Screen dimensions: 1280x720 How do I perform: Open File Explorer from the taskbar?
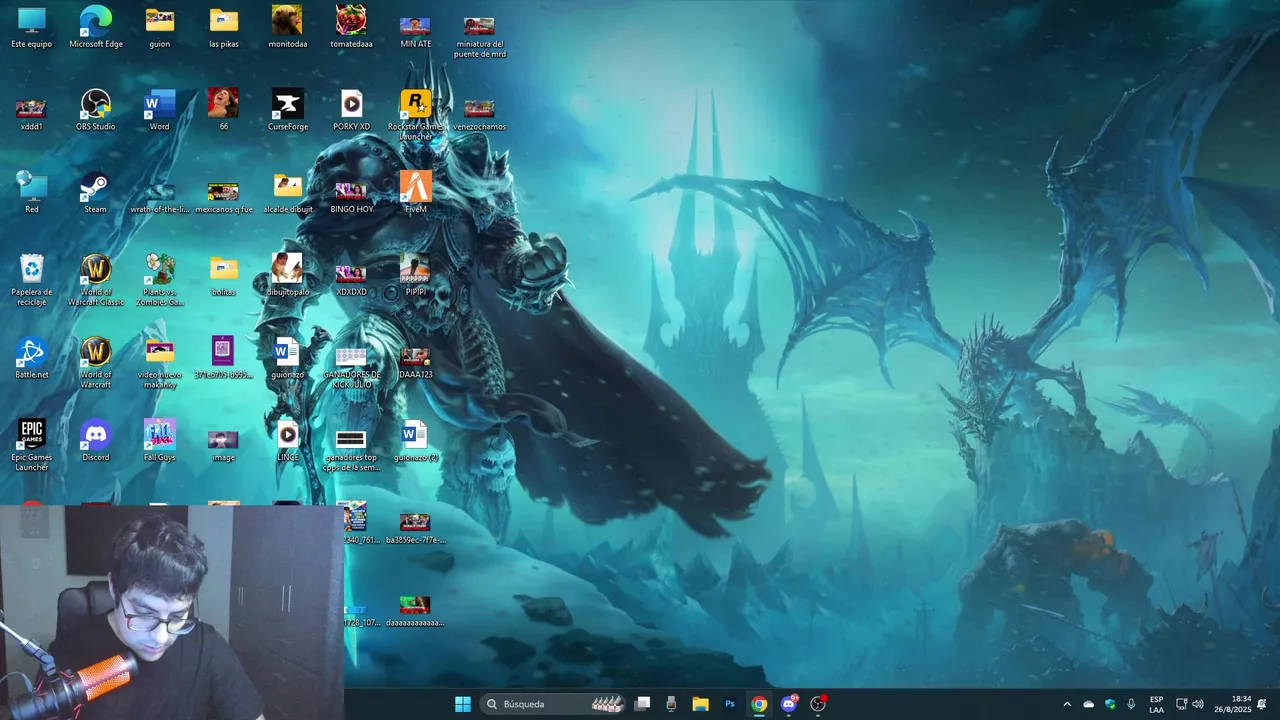point(700,704)
